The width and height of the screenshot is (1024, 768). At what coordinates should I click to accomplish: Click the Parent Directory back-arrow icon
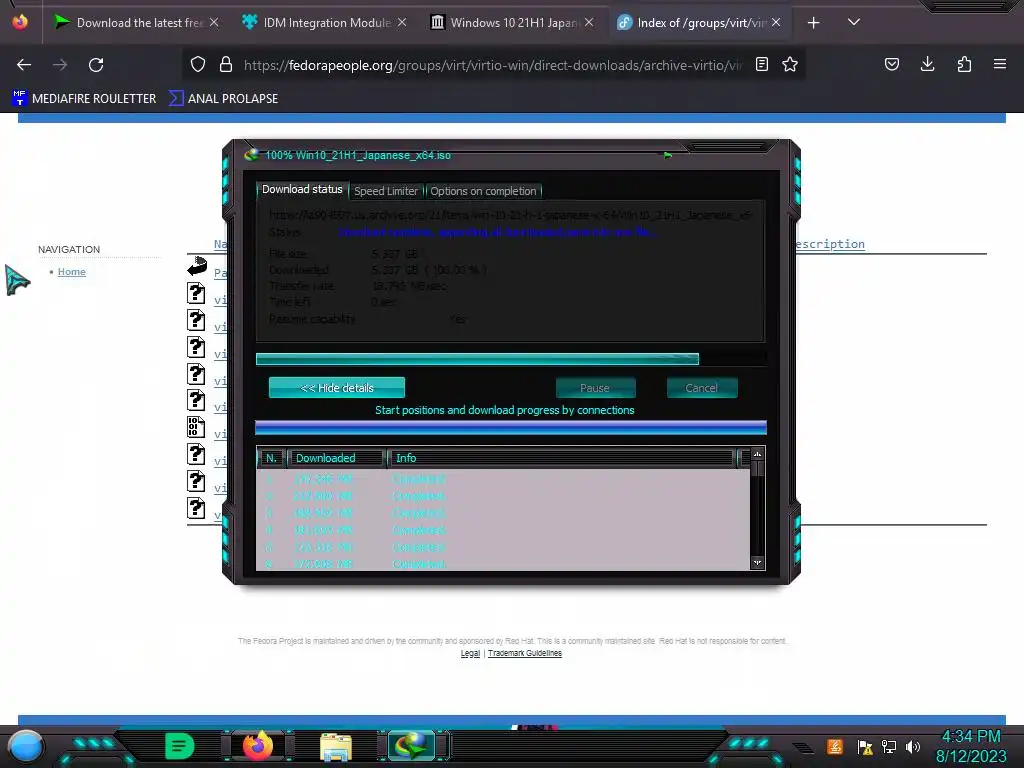[197, 266]
